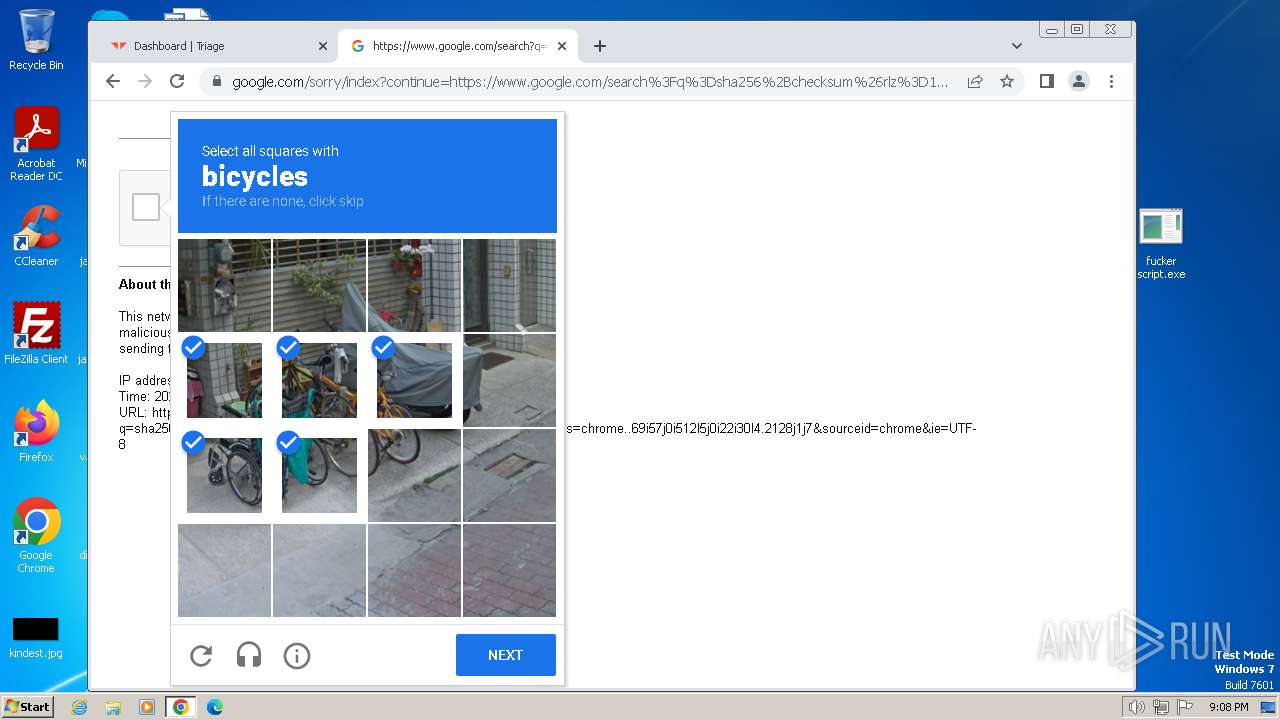Open Action Center flag tray icon
The image size is (1280, 720).
click(x=1185, y=707)
